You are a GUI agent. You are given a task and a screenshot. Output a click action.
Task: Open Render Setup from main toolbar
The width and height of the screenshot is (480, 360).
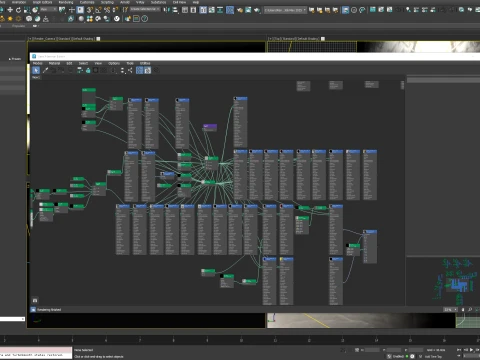240,10
